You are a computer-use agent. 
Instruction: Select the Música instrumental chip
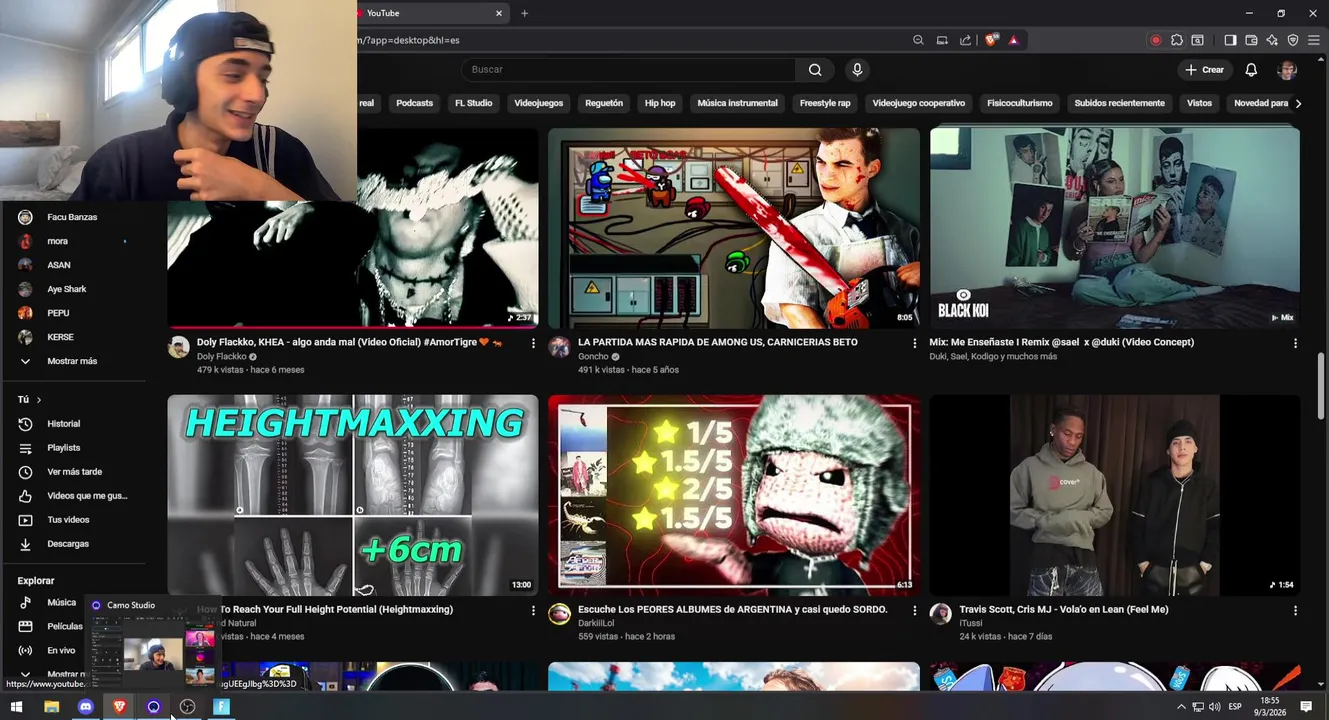click(737, 103)
